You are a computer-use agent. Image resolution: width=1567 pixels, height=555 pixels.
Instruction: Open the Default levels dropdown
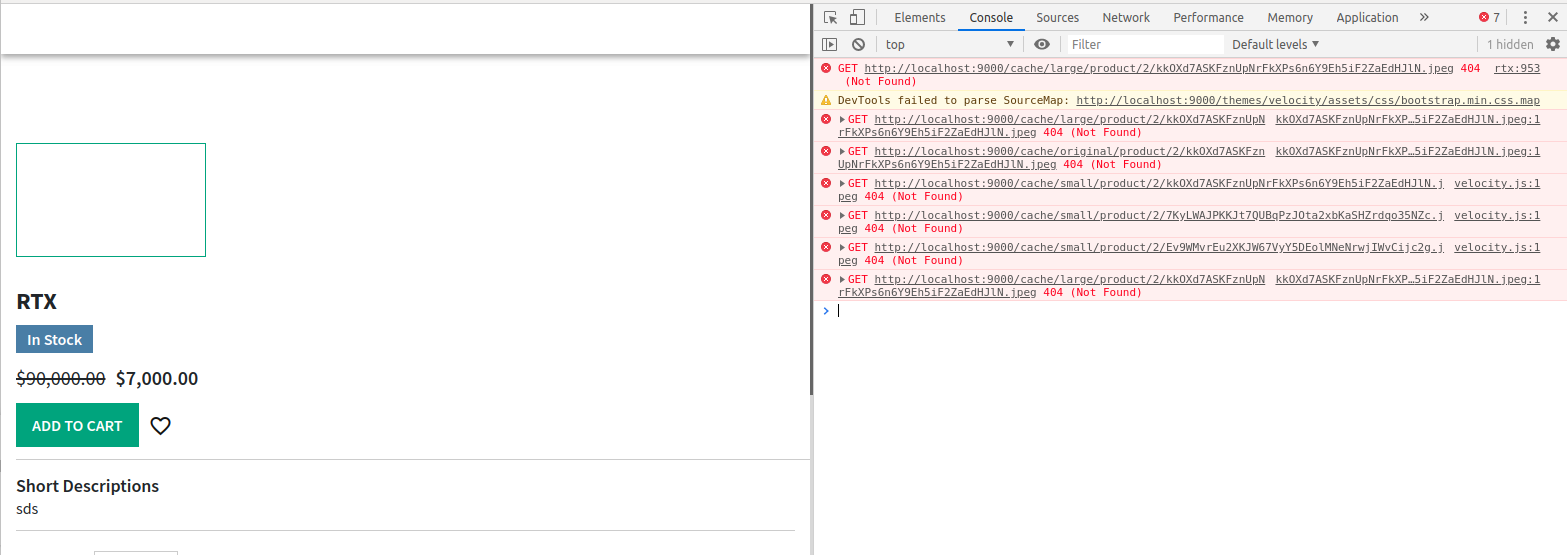click(x=1276, y=44)
